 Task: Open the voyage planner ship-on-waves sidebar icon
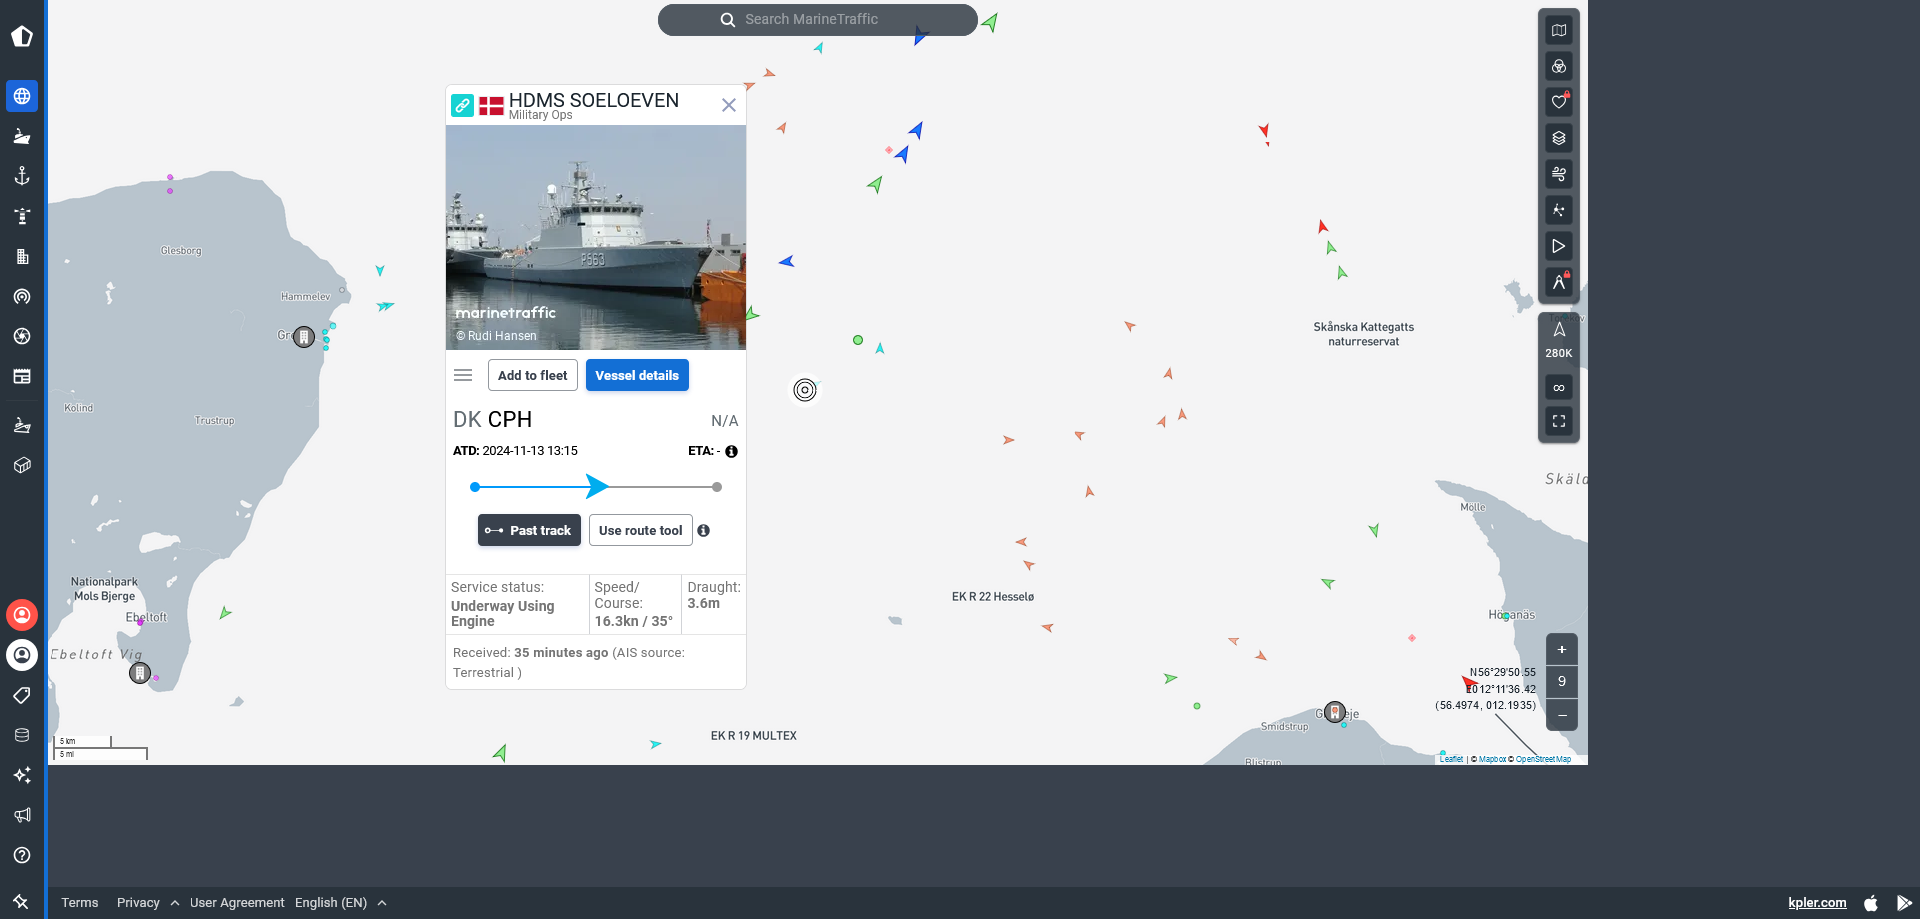point(22,425)
